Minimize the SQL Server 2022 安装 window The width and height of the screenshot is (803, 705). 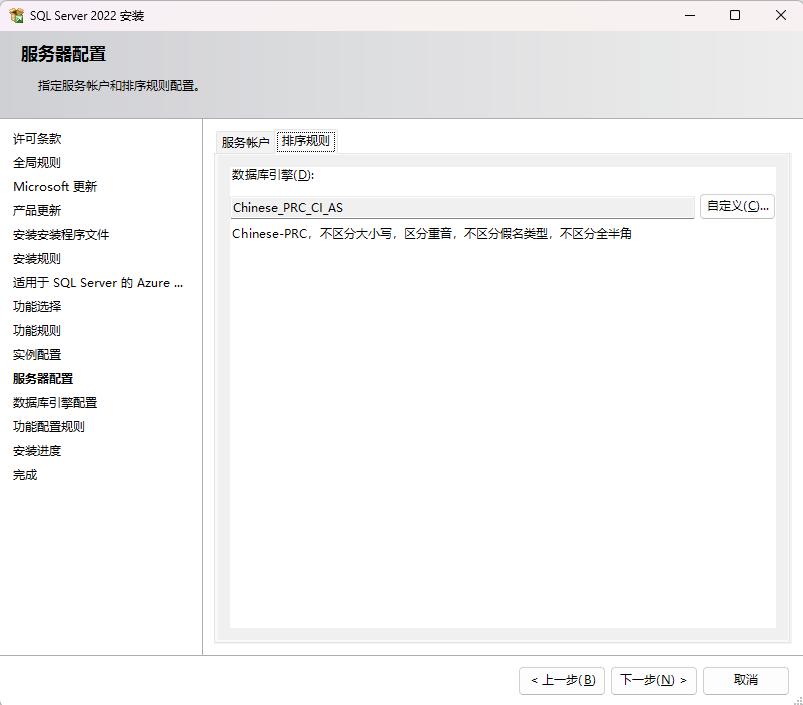click(689, 16)
